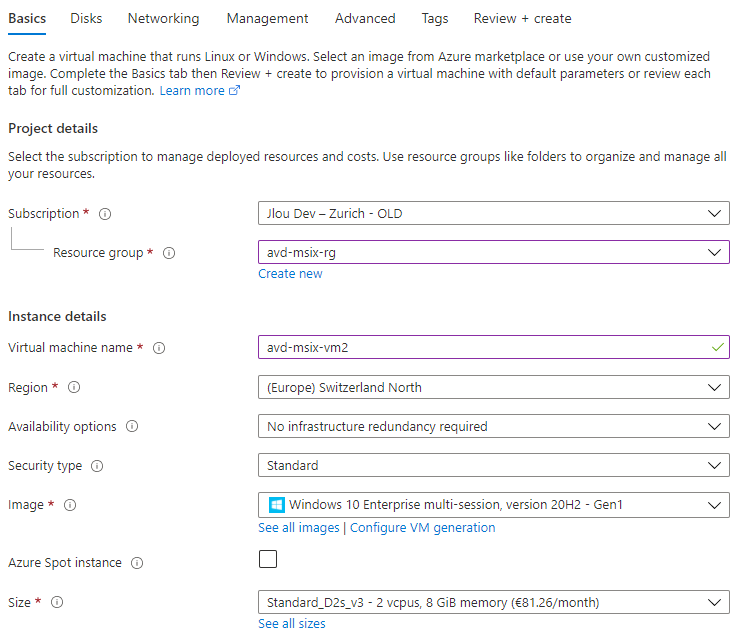Click the Security type info icon
741x639 pixels.
click(97, 466)
